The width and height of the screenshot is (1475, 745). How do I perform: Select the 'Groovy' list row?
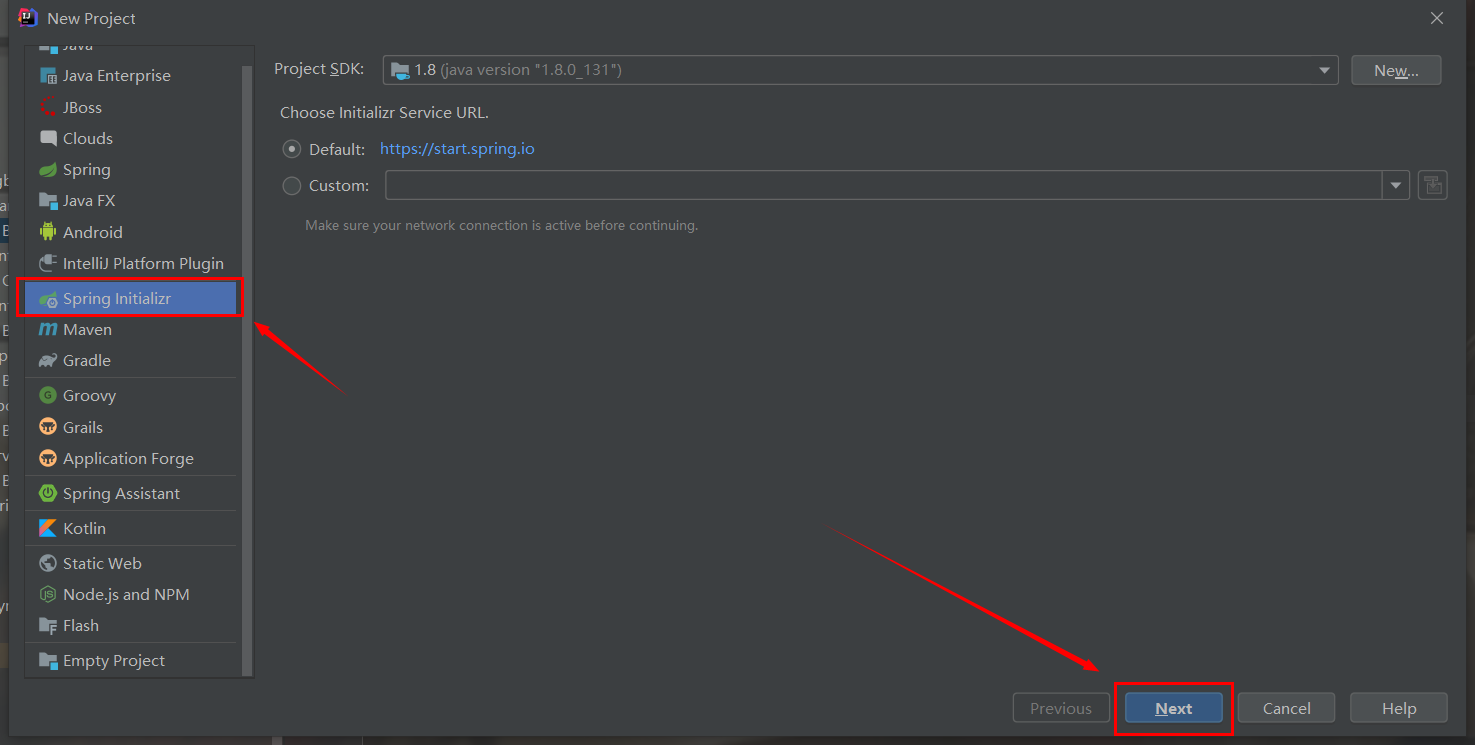click(x=133, y=395)
